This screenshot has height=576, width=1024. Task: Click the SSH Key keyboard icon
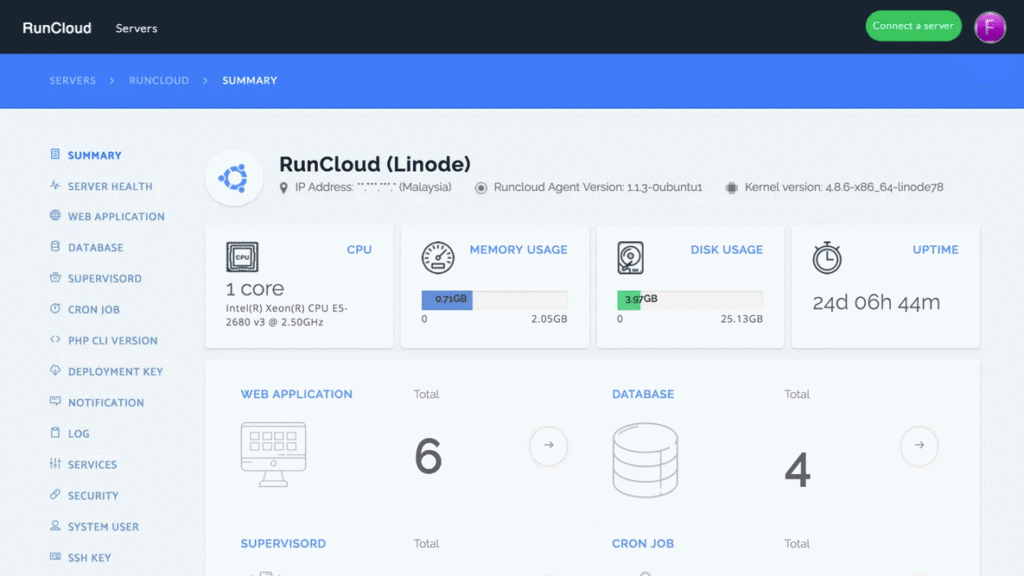[55, 556]
